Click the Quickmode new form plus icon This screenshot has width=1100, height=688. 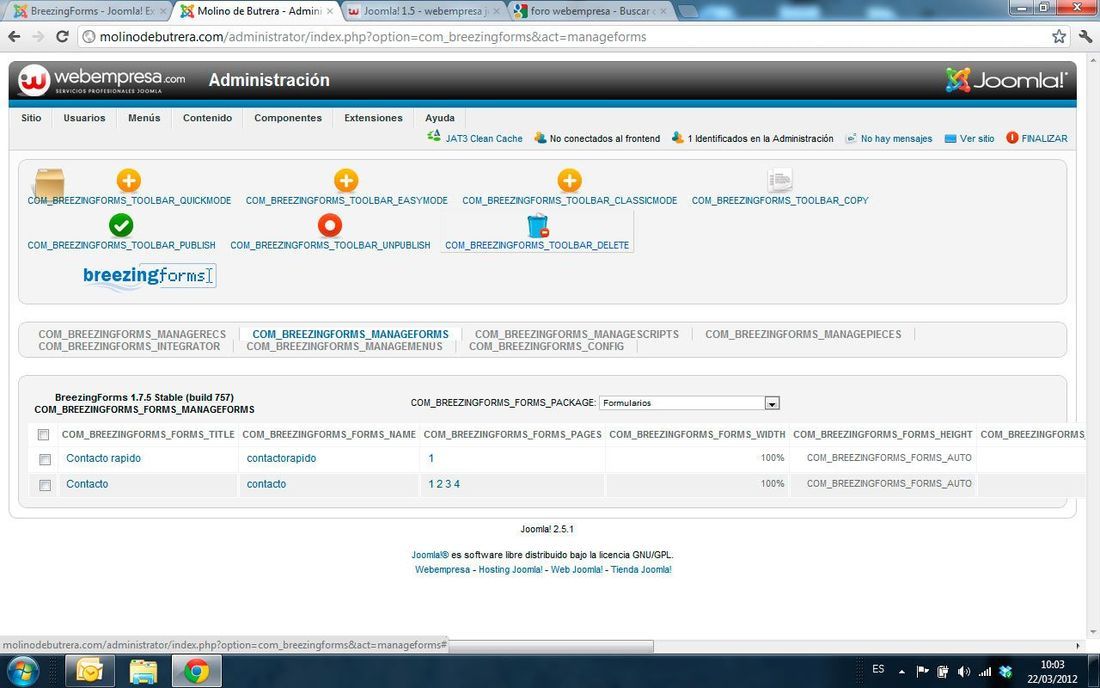pos(128,180)
